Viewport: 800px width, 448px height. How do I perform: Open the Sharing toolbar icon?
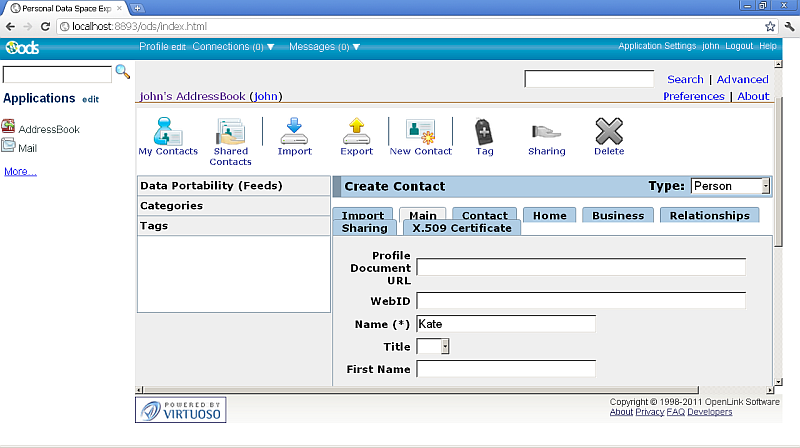546,131
